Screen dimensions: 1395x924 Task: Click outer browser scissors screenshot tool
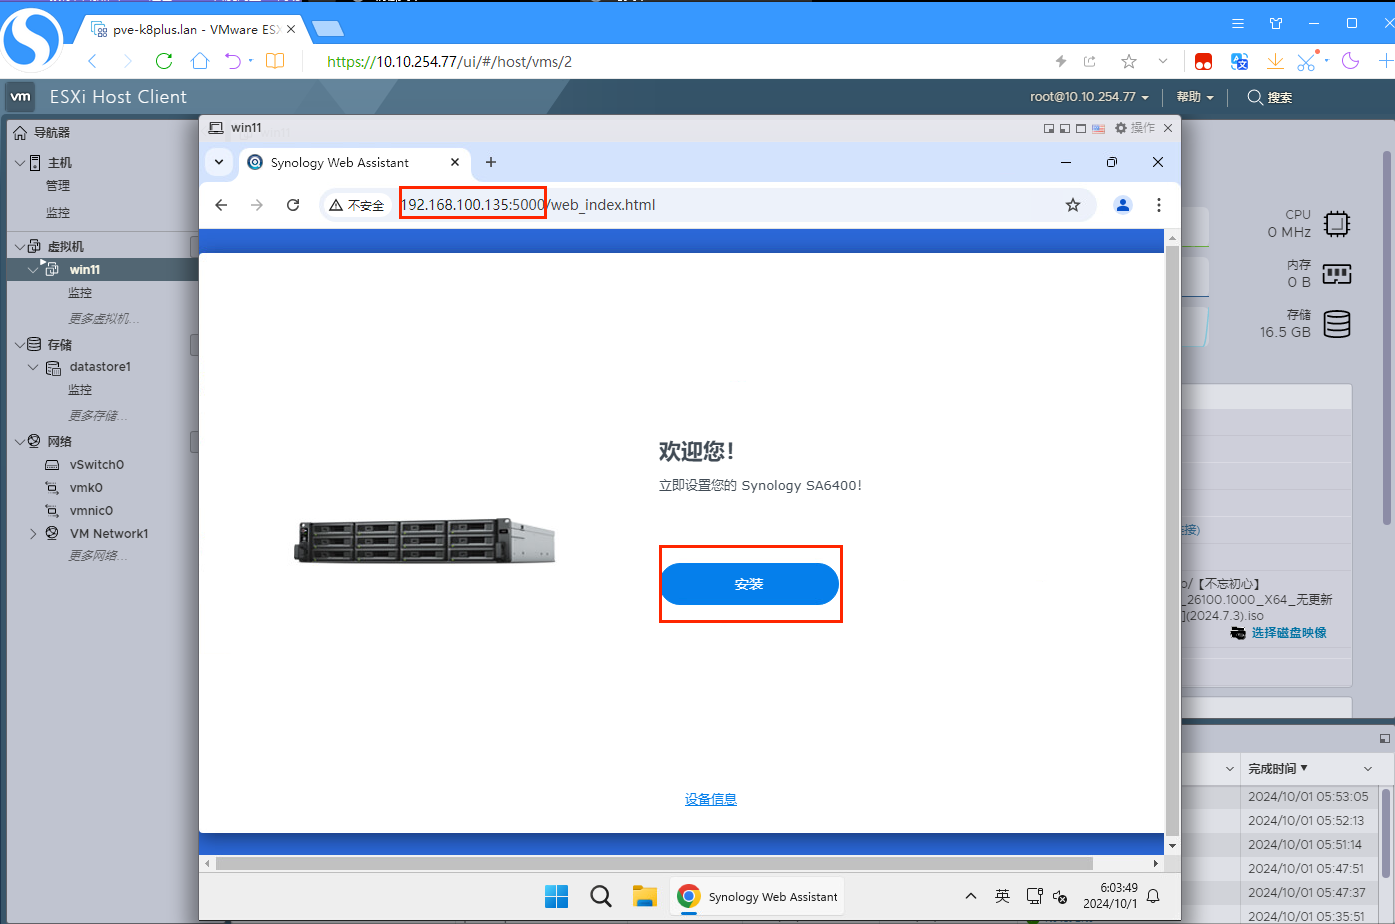coord(1306,61)
